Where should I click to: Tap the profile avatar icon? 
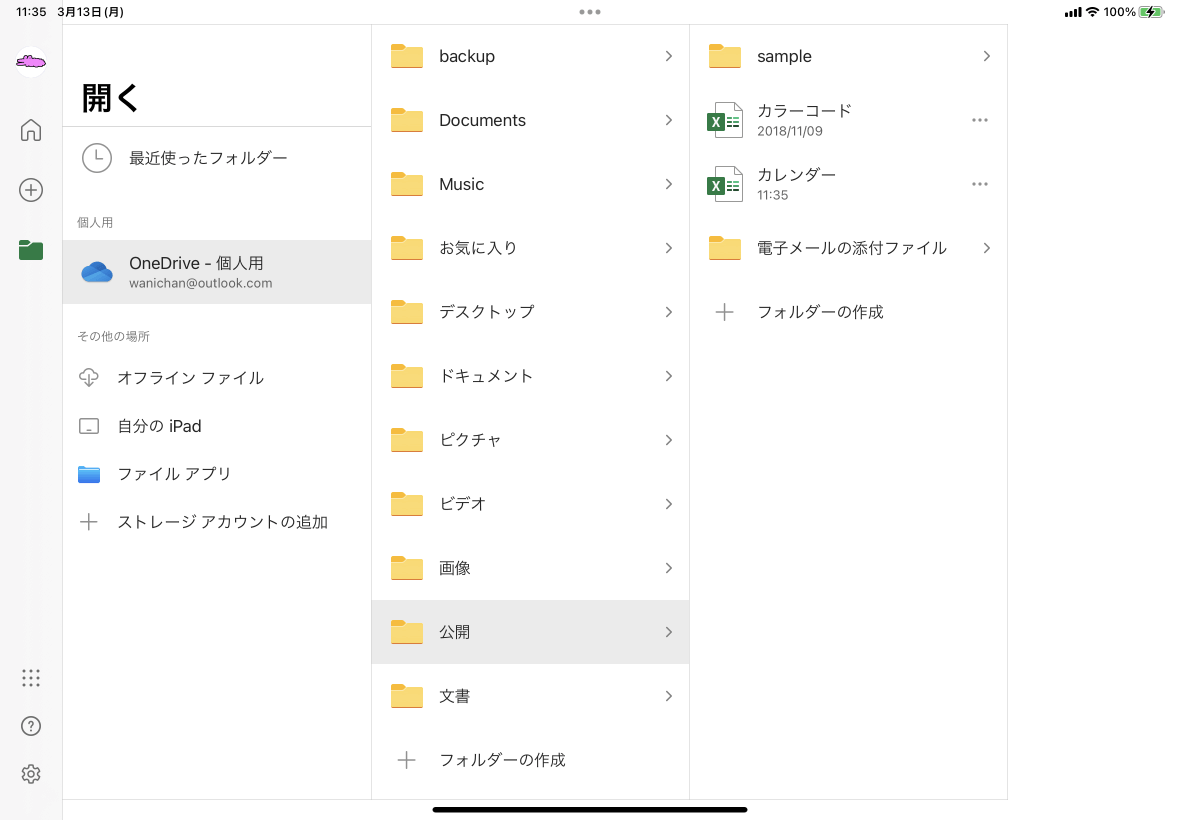31,62
